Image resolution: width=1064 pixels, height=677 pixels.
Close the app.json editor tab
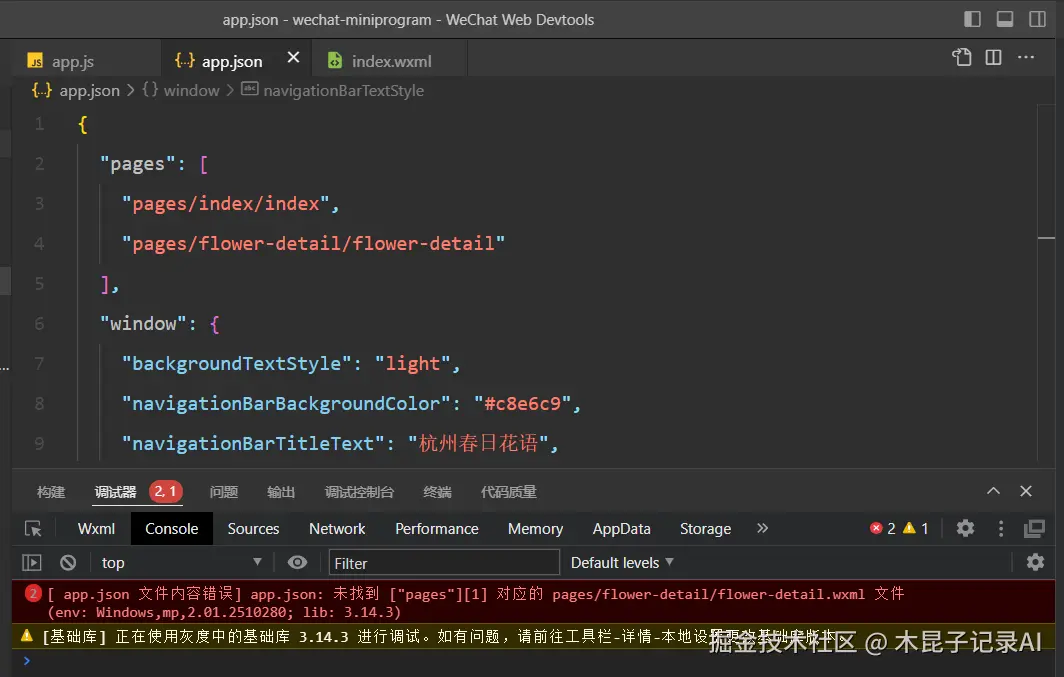click(293, 58)
